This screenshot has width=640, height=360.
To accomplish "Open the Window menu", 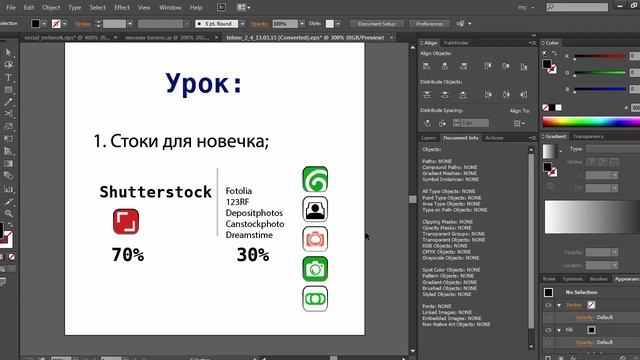I will (x=170, y=7).
